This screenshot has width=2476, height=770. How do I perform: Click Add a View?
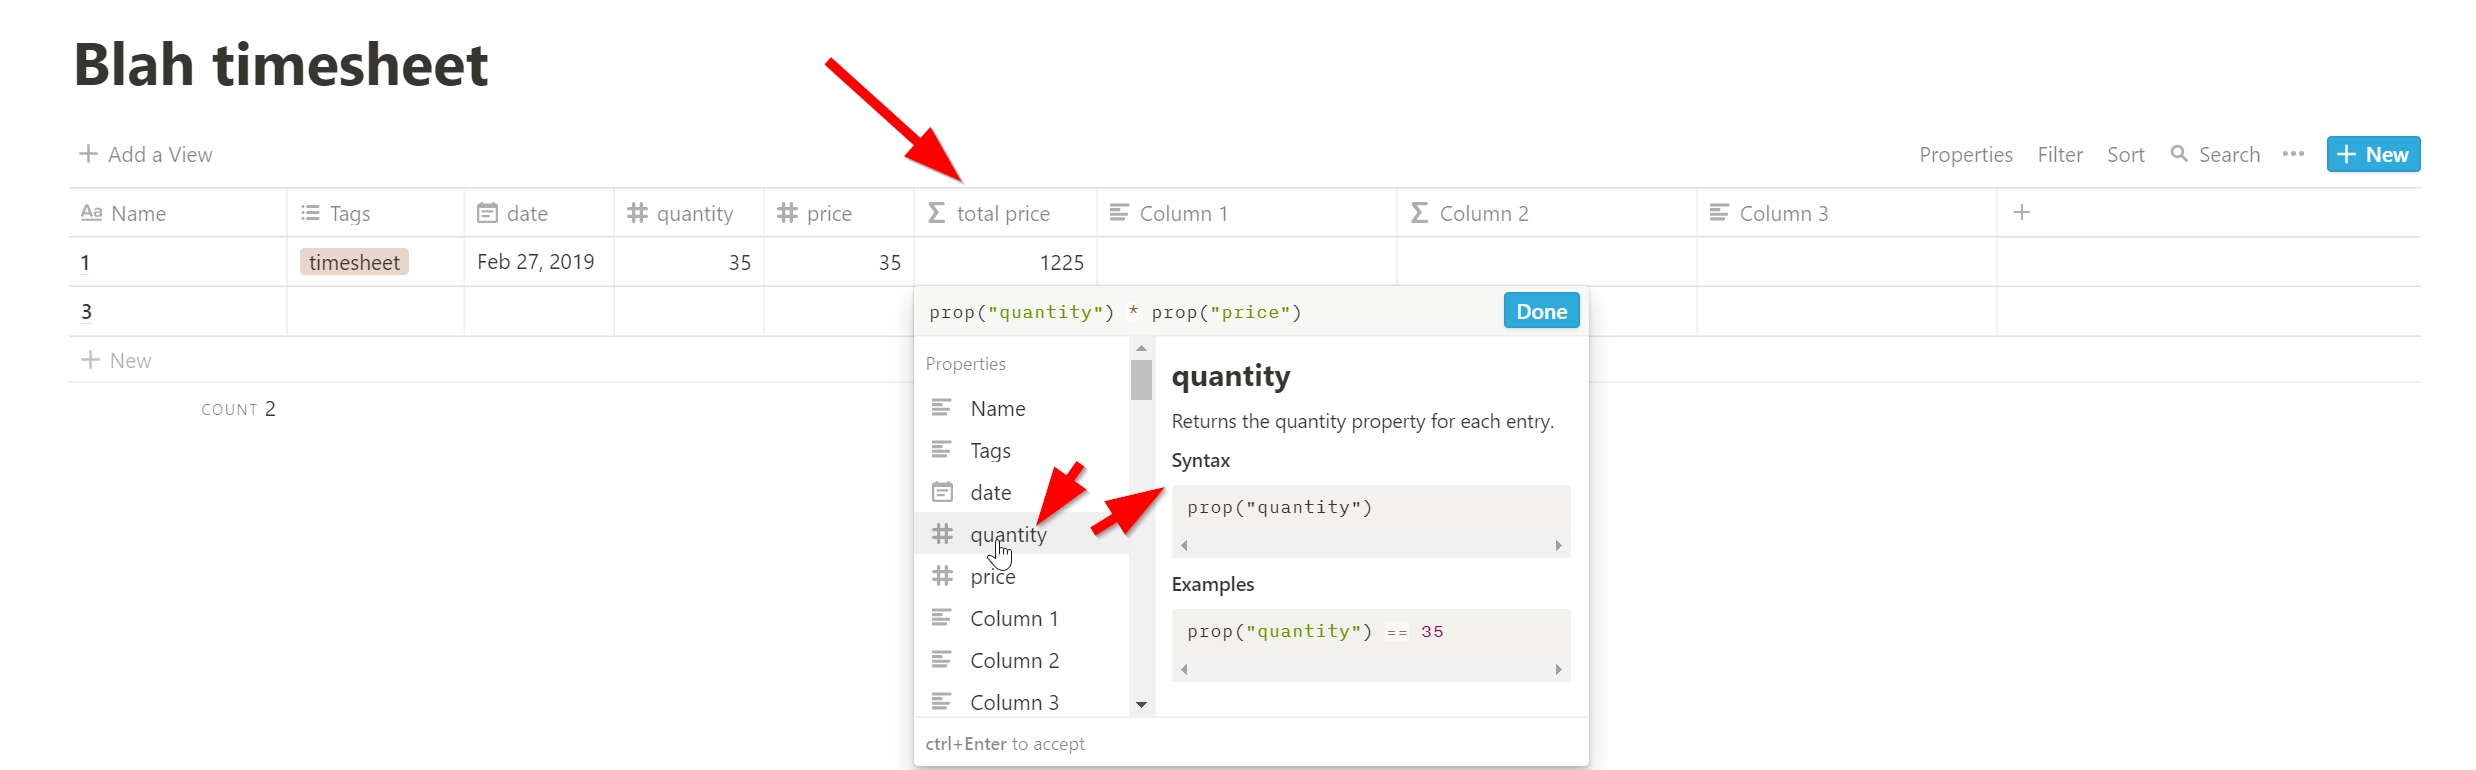[x=146, y=154]
